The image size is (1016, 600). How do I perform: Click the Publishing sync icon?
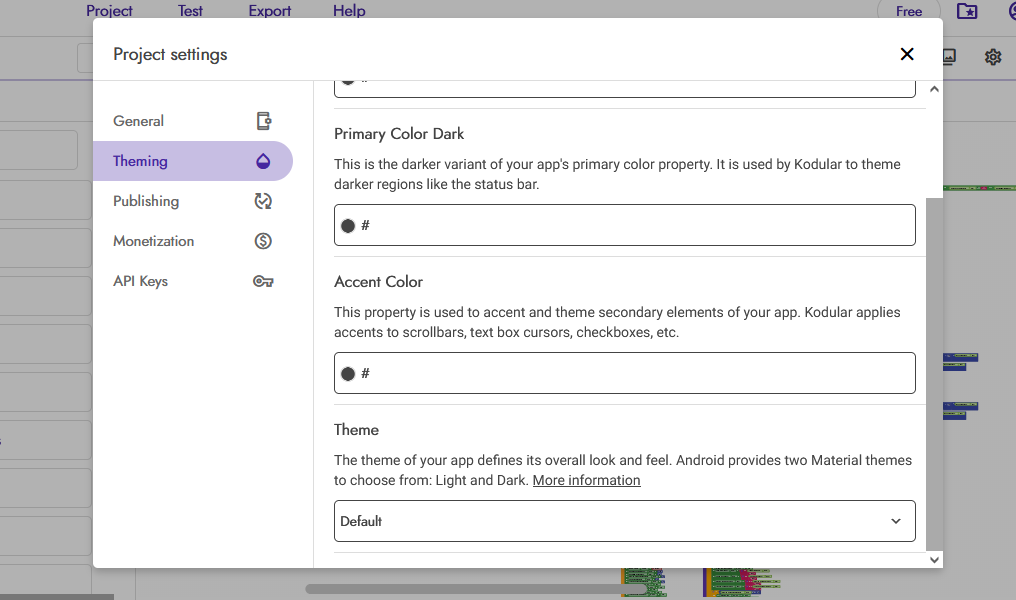pos(263,201)
